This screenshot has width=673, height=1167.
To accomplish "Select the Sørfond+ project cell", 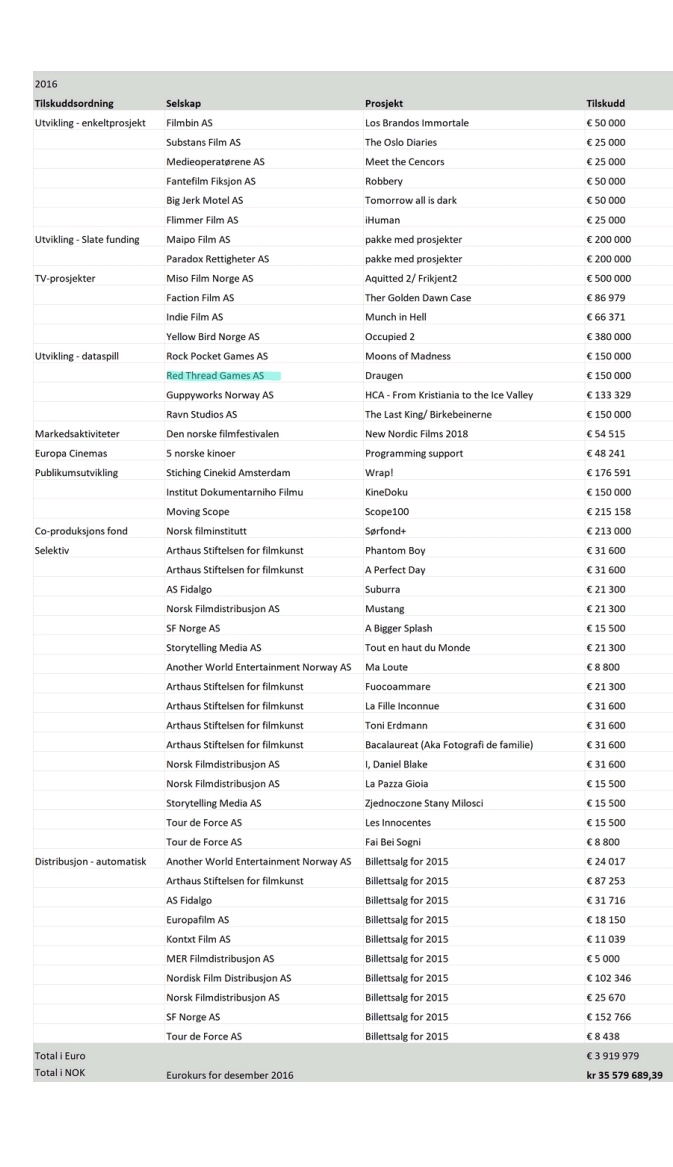I will [386, 531].
